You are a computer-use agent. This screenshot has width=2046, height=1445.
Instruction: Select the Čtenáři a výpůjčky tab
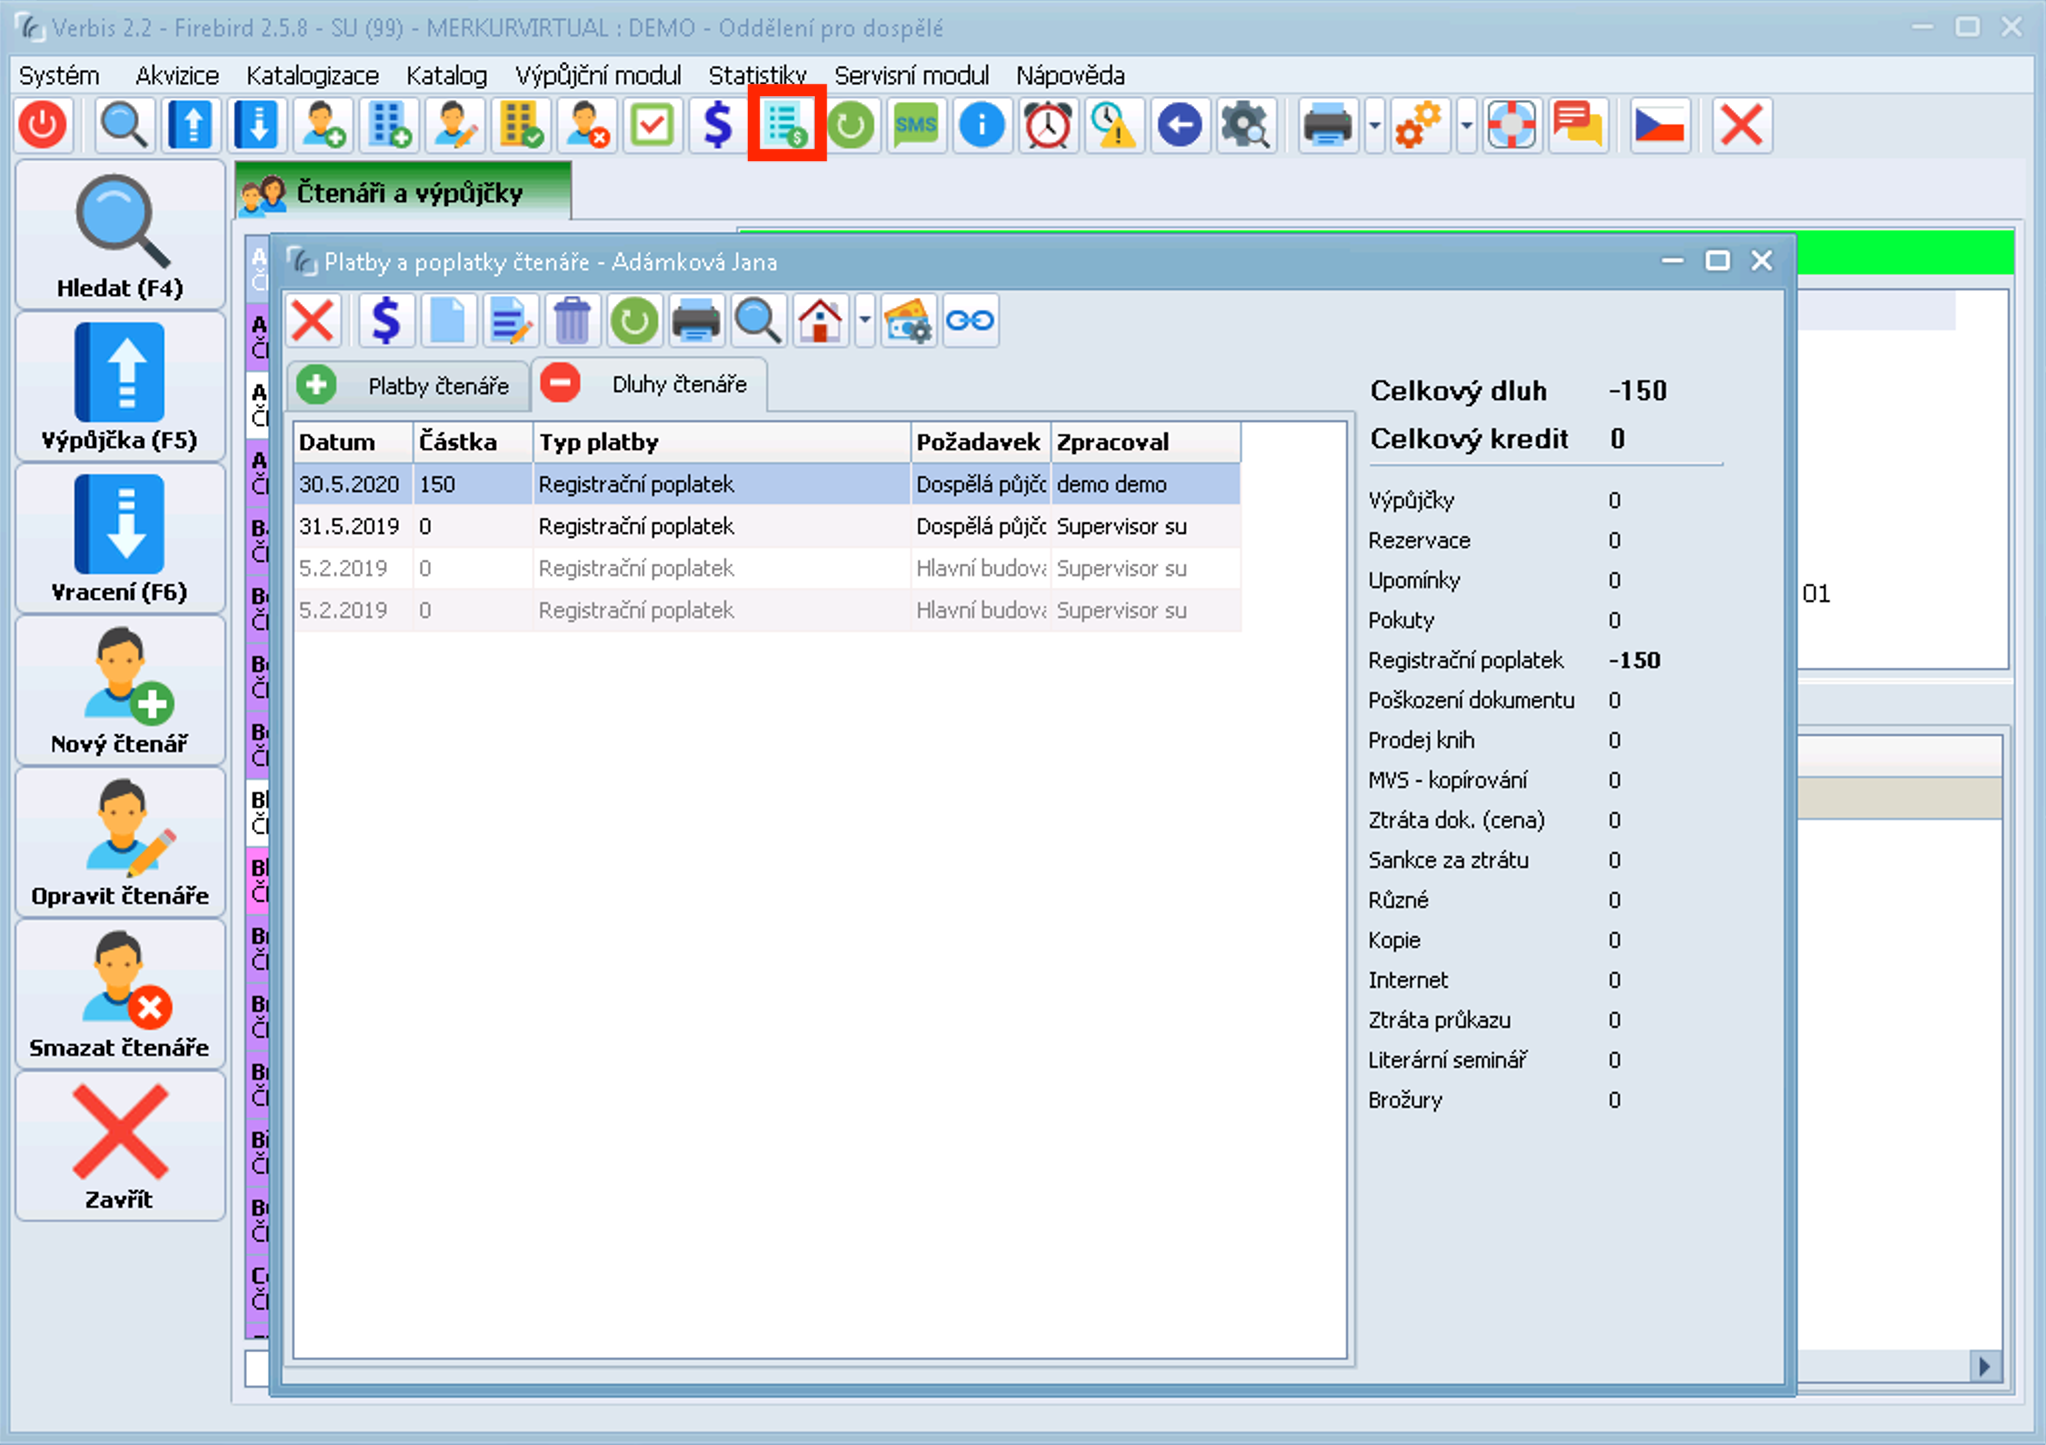tap(404, 192)
